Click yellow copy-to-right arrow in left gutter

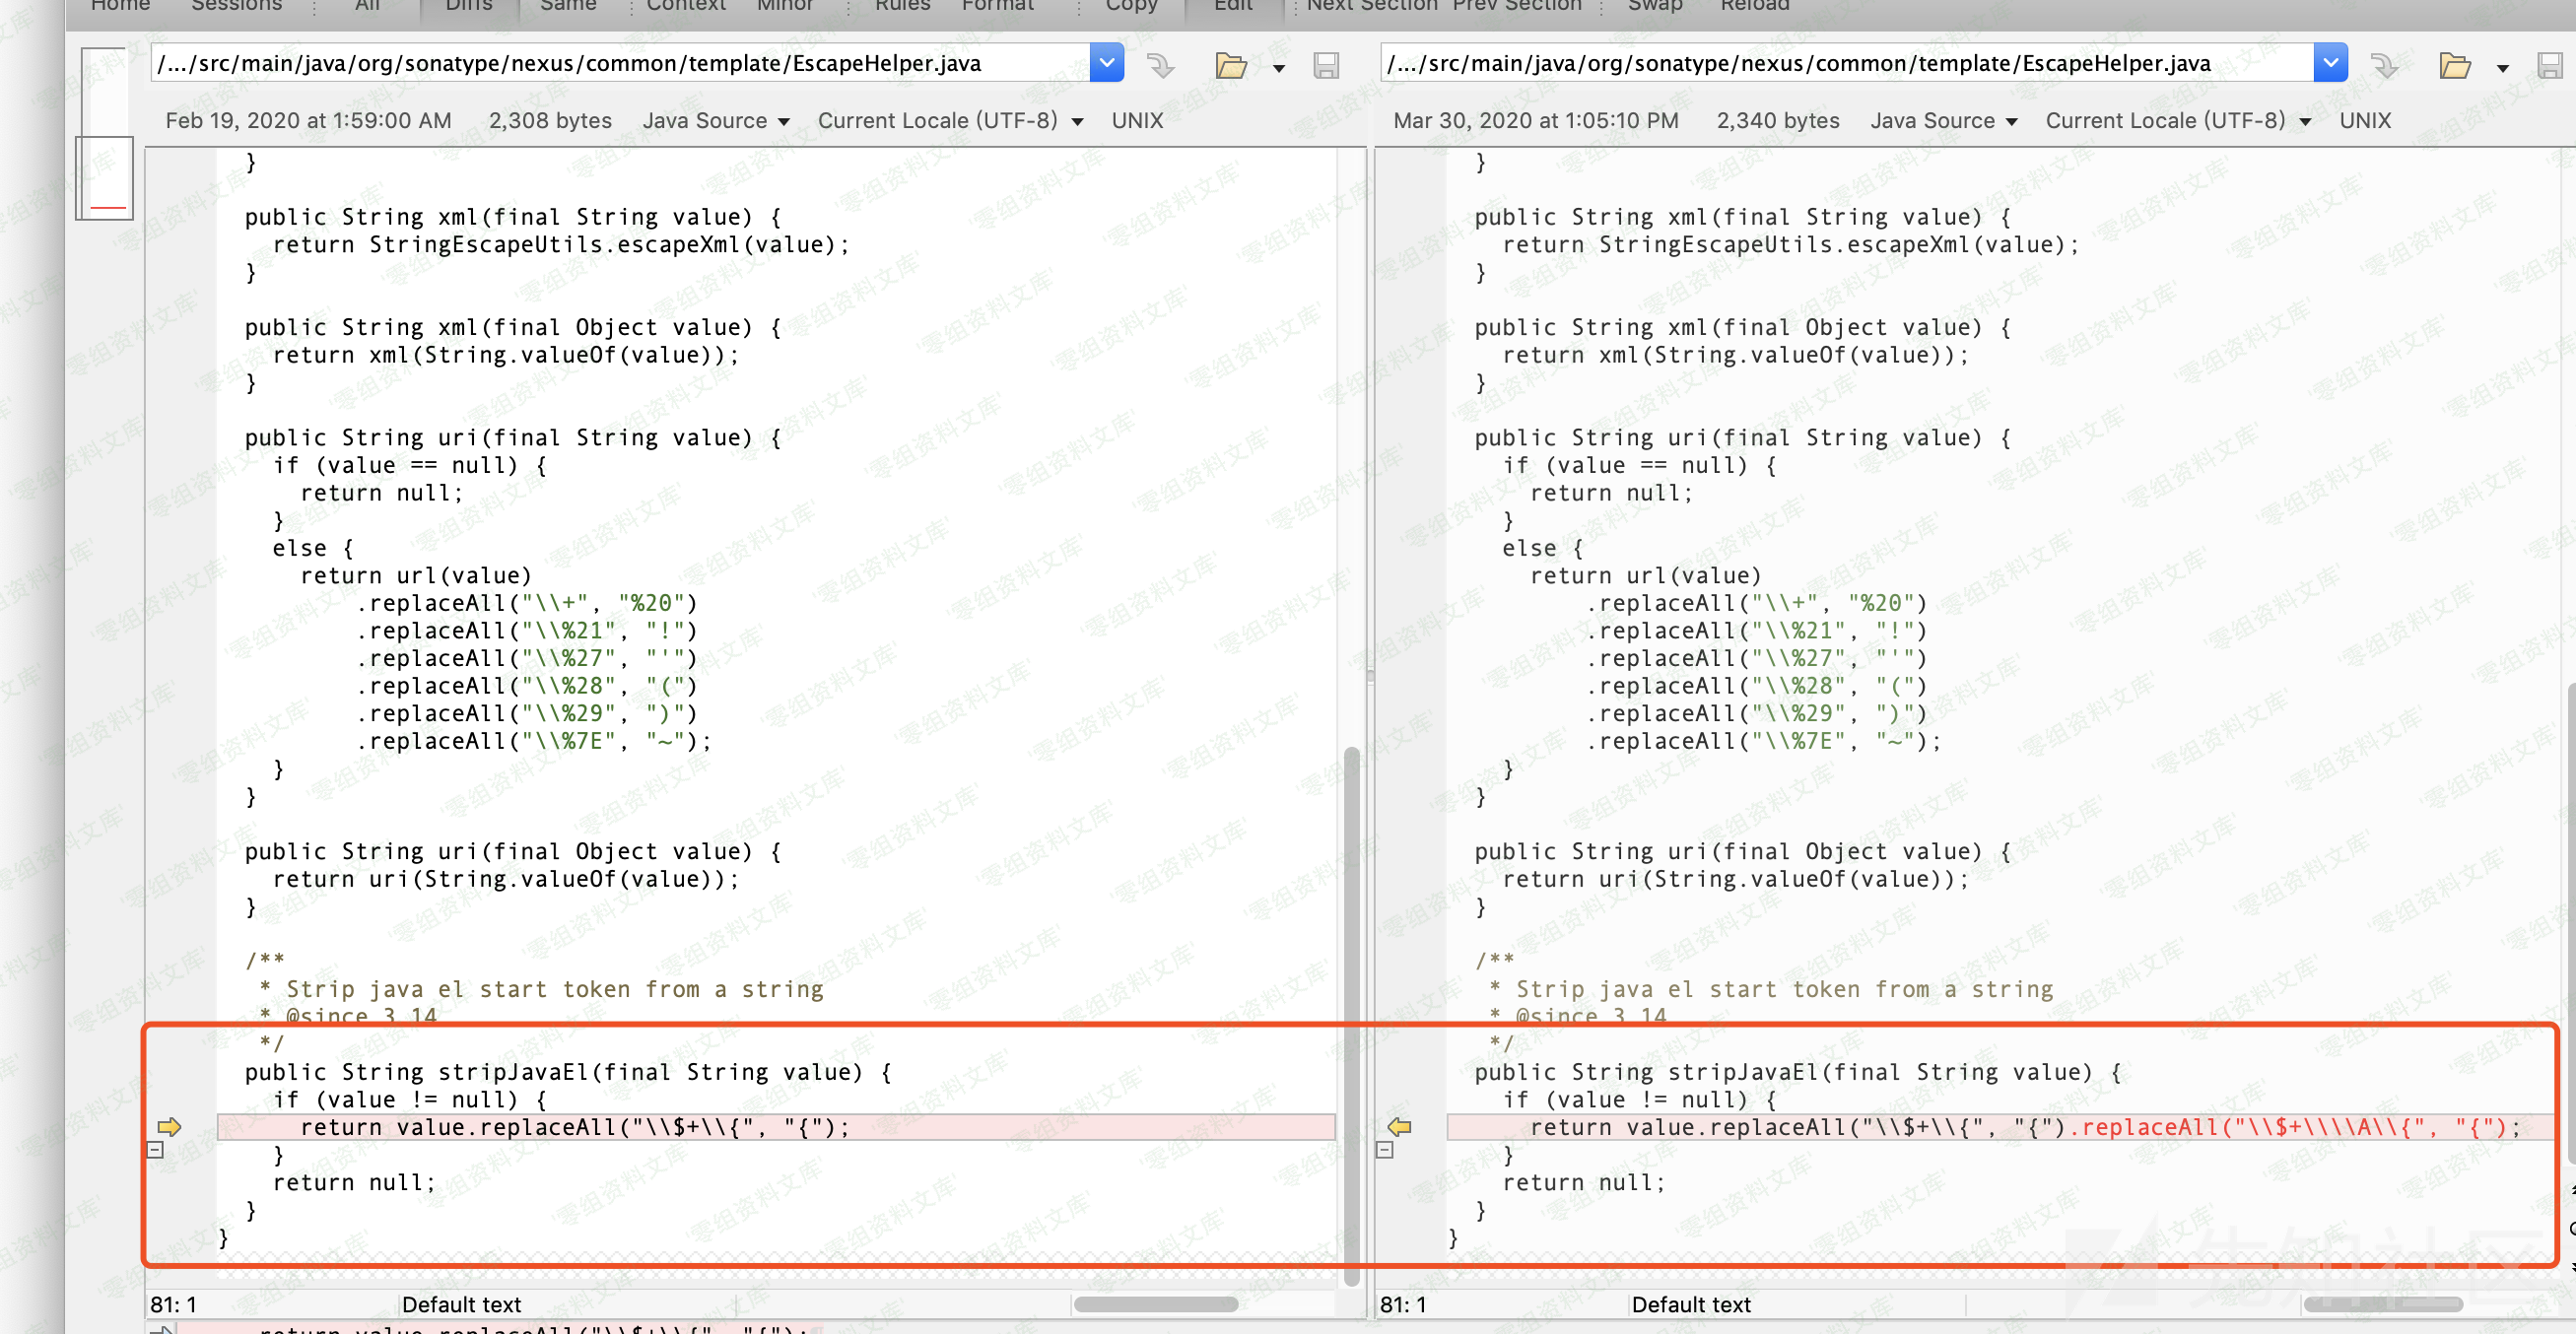pyautogui.click(x=169, y=1127)
